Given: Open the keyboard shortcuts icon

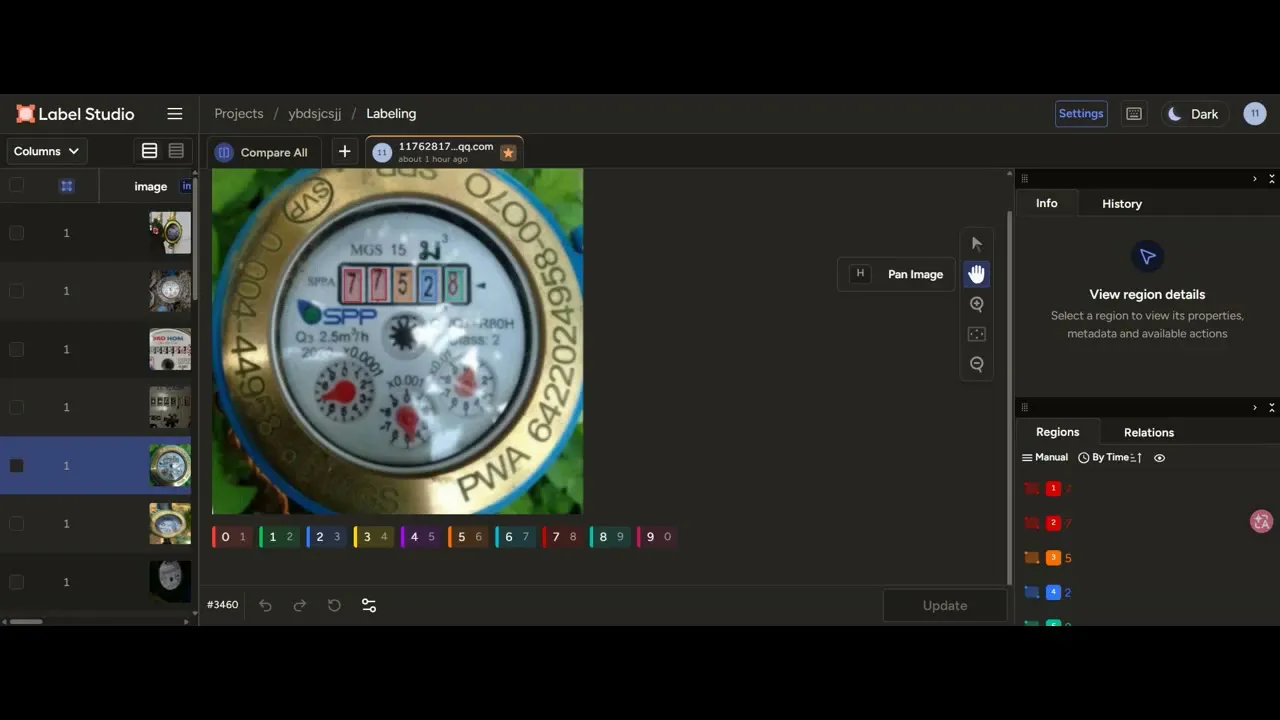Looking at the screenshot, I should [1134, 114].
